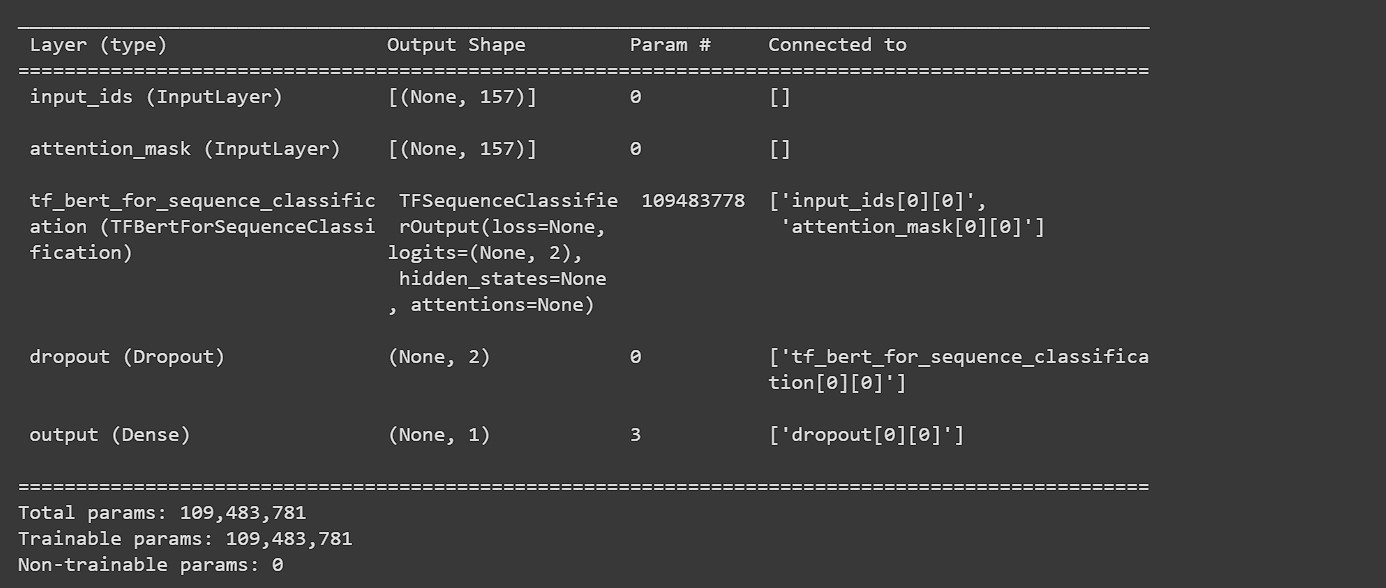Click the 'Output Shape' column header
Viewport: 1386px width, 588px height.
point(456,45)
